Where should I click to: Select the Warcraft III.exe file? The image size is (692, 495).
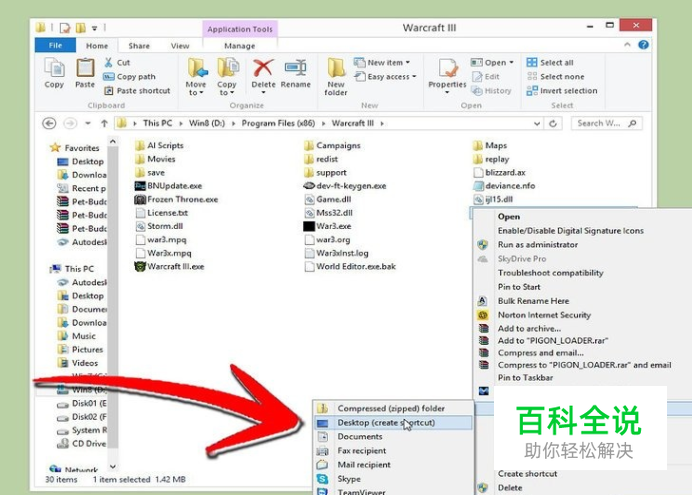tap(169, 266)
